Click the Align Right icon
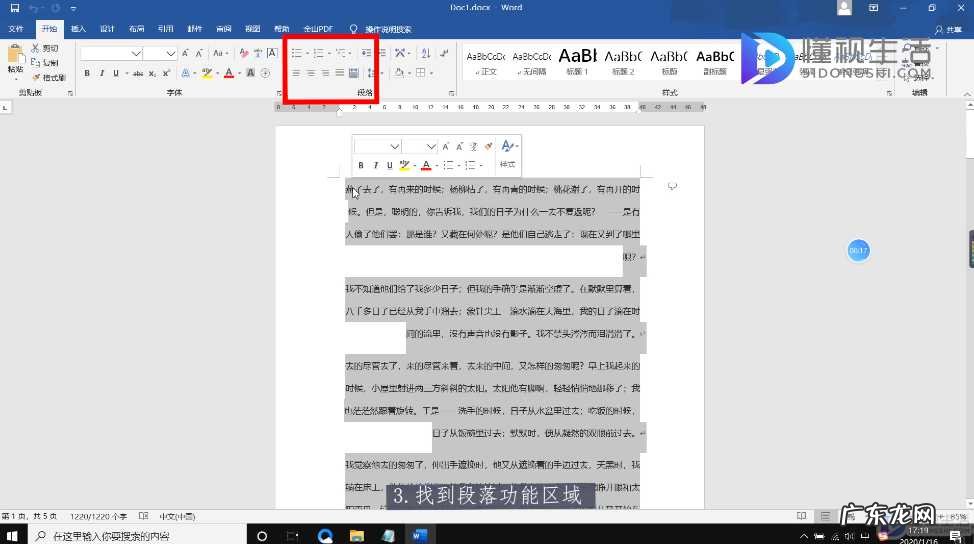 [325, 73]
